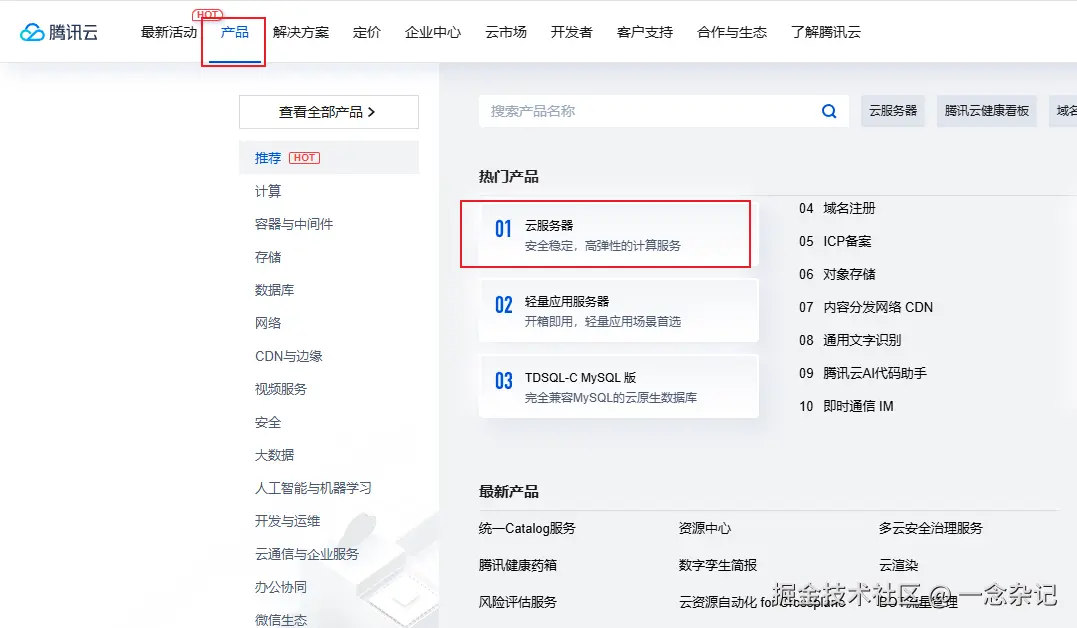Select 云通信与企业服务 category
The width and height of the screenshot is (1077, 628).
click(307, 554)
